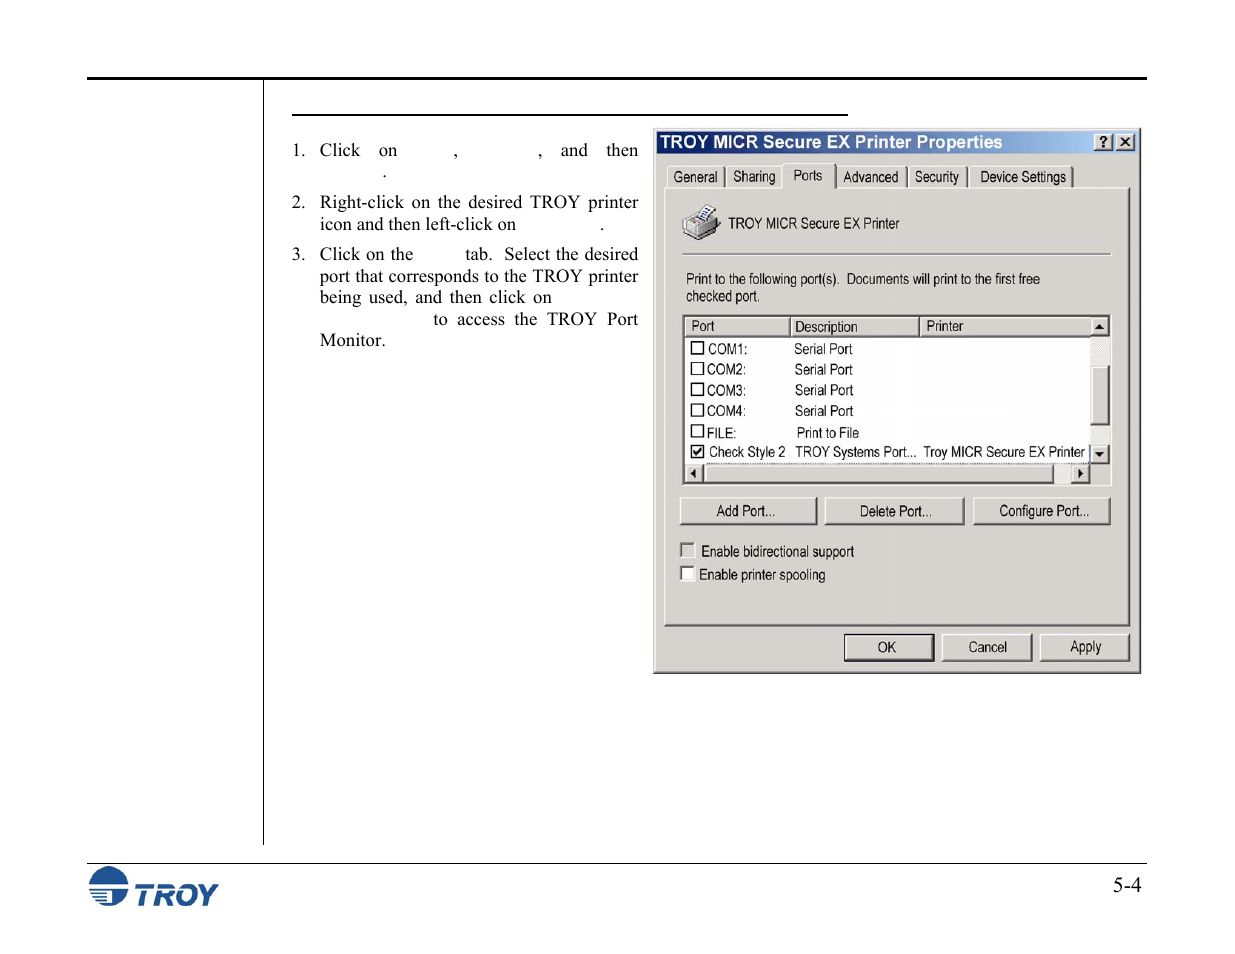Check the COM1: port checkbox
1235x954 pixels.
tap(698, 348)
